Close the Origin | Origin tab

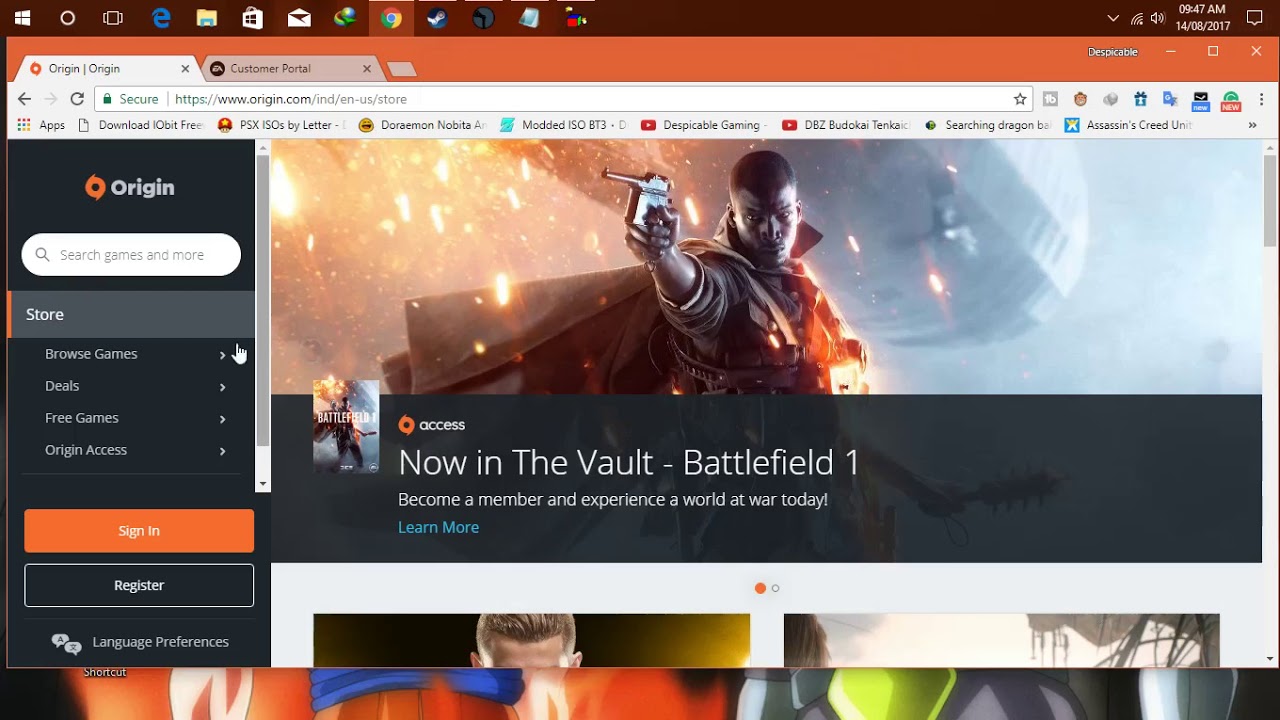tap(185, 69)
